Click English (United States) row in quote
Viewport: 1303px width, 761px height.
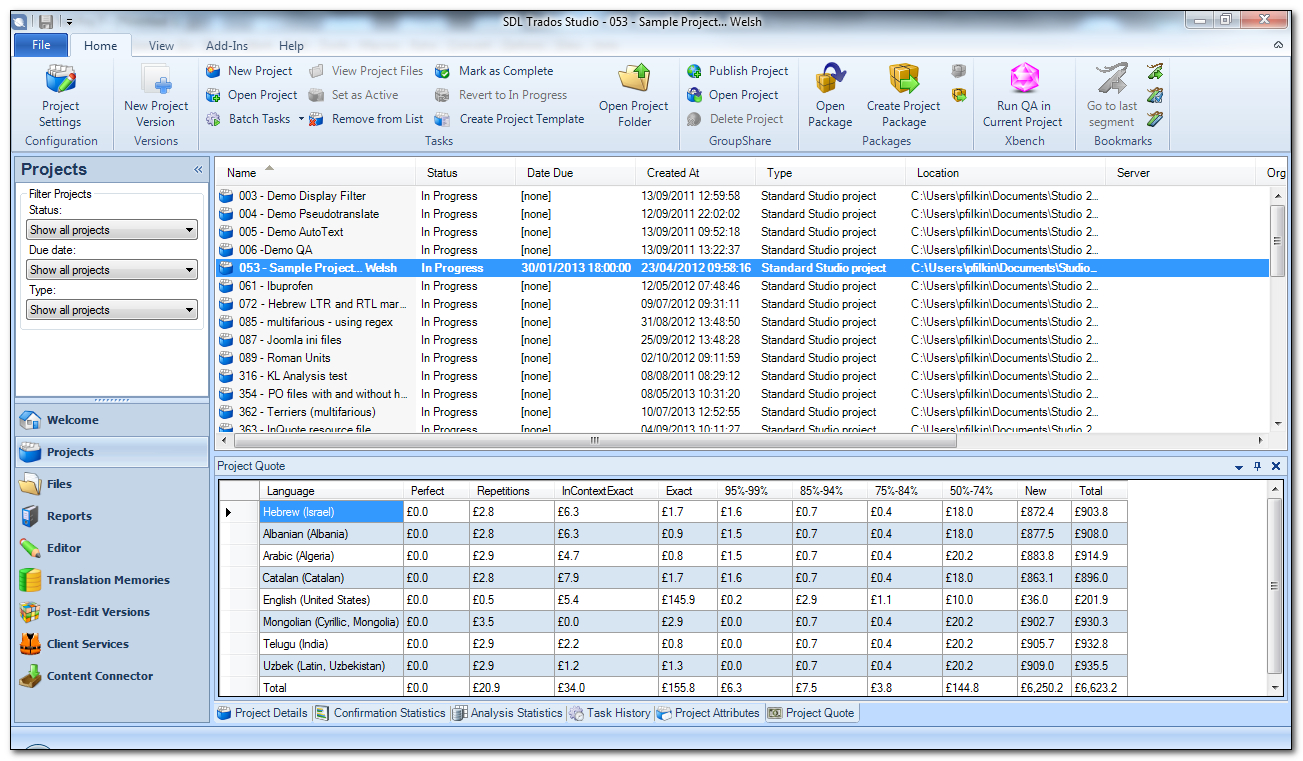point(673,600)
